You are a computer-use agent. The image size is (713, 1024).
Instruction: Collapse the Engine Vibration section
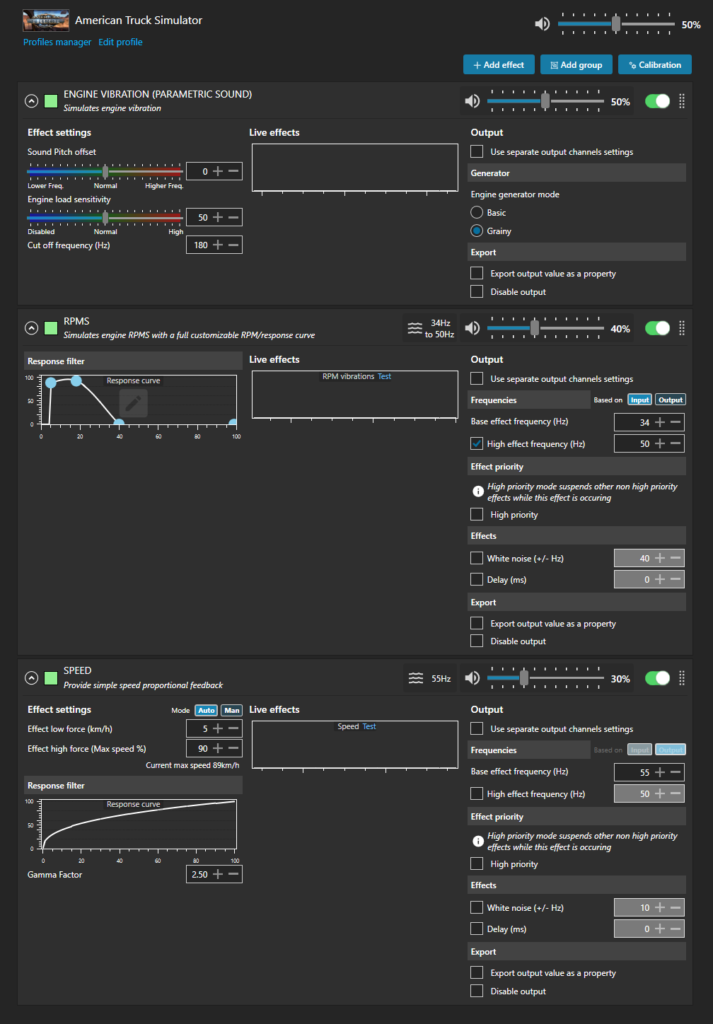pyautogui.click(x=31, y=101)
